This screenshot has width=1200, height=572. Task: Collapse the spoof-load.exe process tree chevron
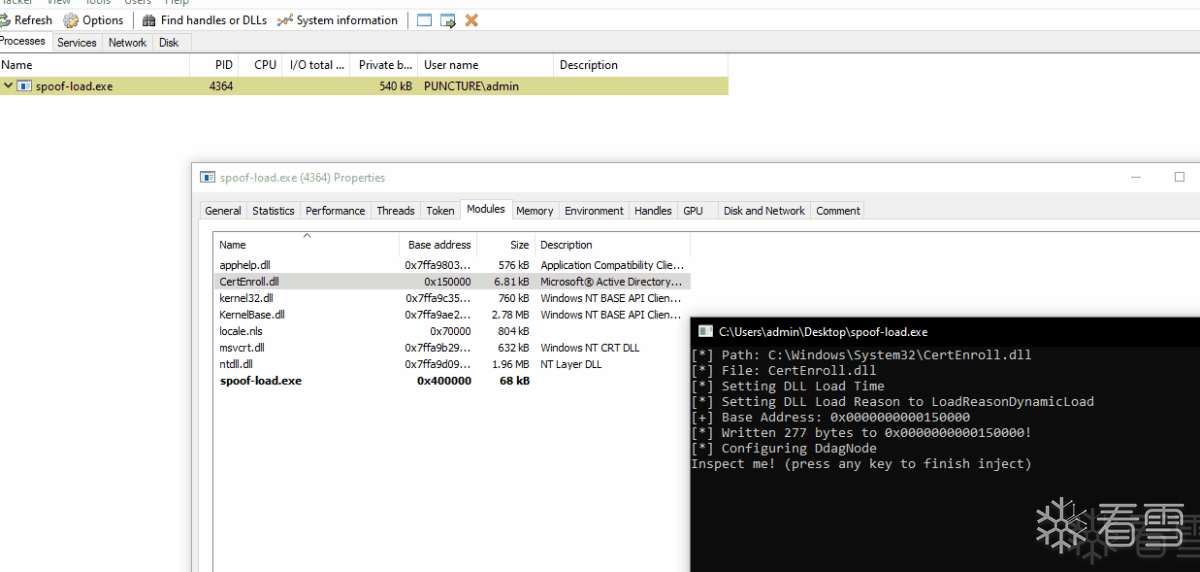(8, 86)
